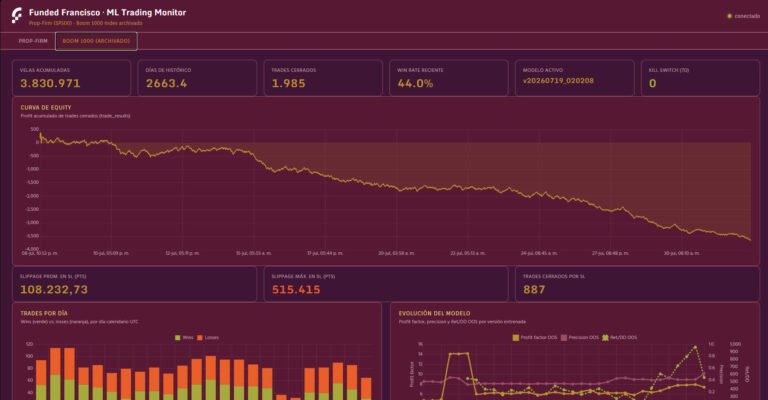Click the TRADES POR DÍA heading
This screenshot has width=768, height=400.
44,313
